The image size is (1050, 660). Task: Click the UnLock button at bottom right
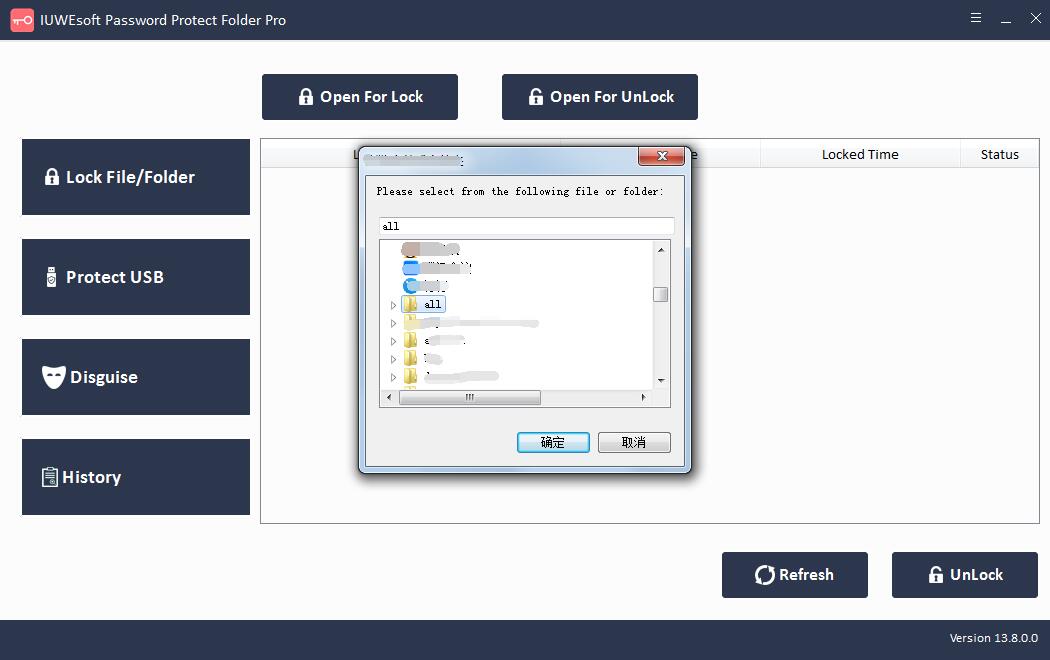(x=964, y=575)
